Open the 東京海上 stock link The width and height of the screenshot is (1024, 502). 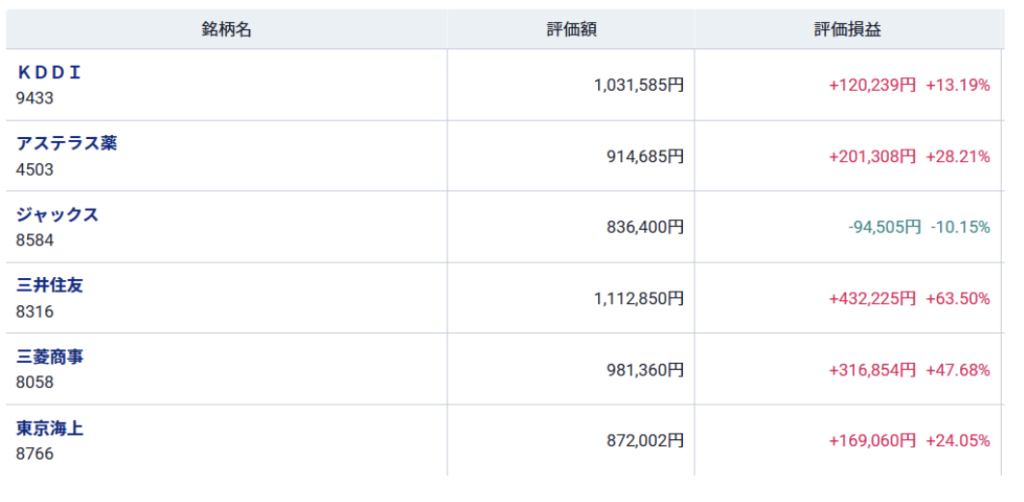50,428
